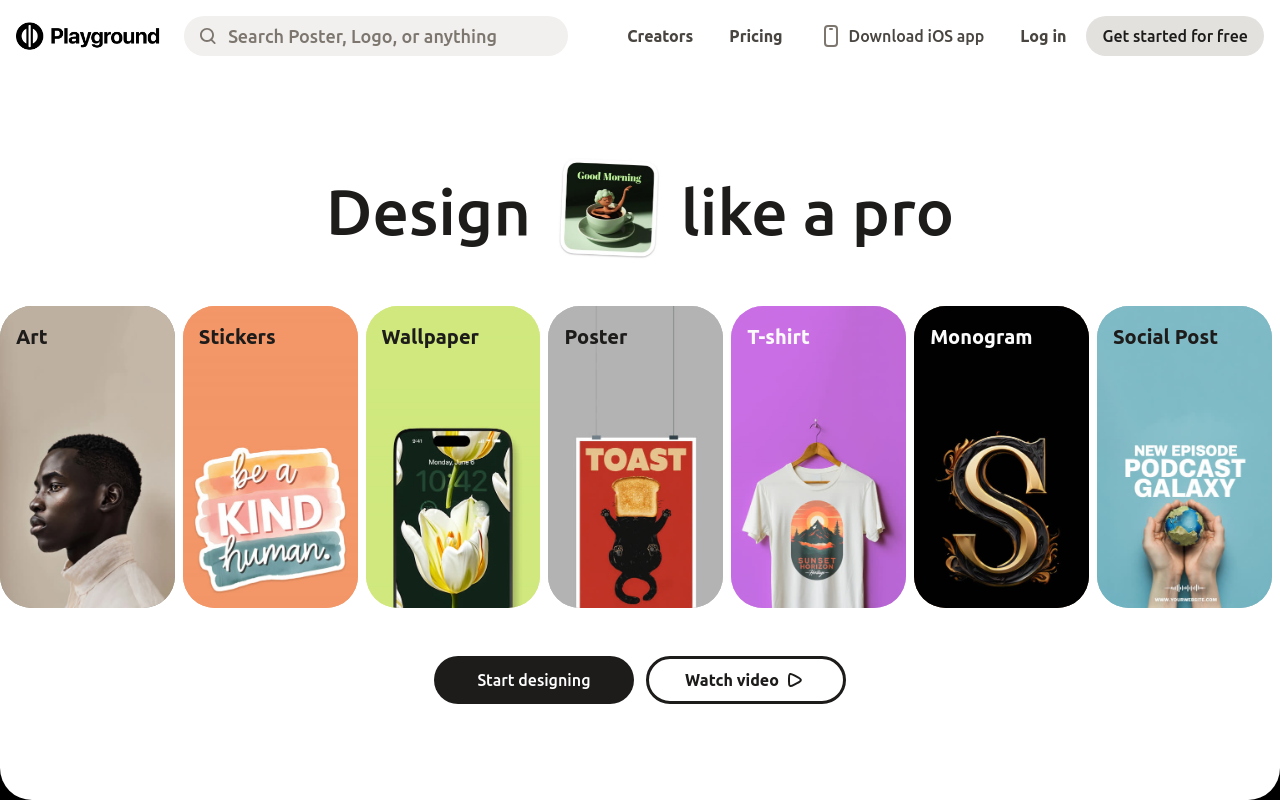Click the Watch video button
Viewport: 1280px width, 800px height.
(746, 680)
